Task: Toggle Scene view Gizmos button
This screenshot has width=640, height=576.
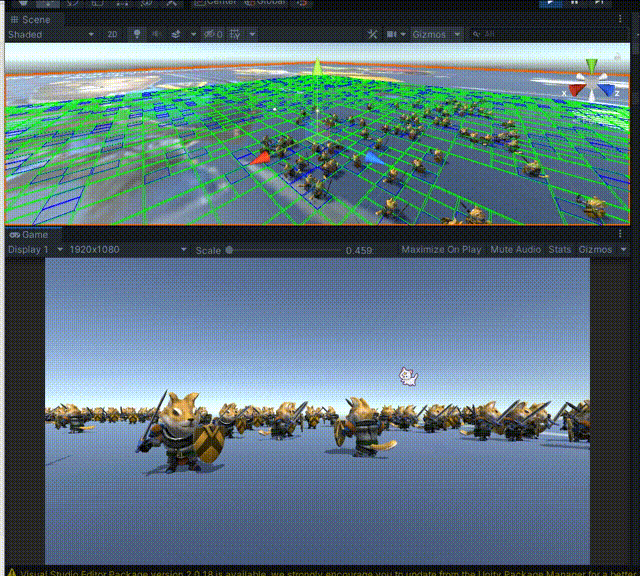Action: [429, 34]
